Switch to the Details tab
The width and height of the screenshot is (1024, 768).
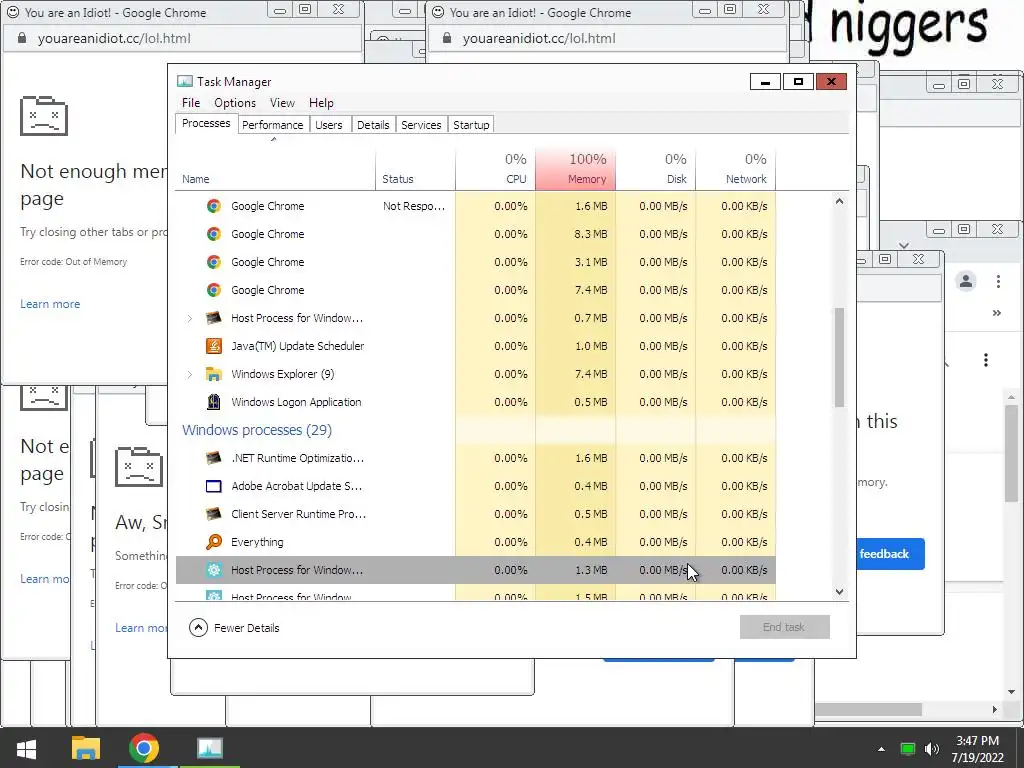373,125
